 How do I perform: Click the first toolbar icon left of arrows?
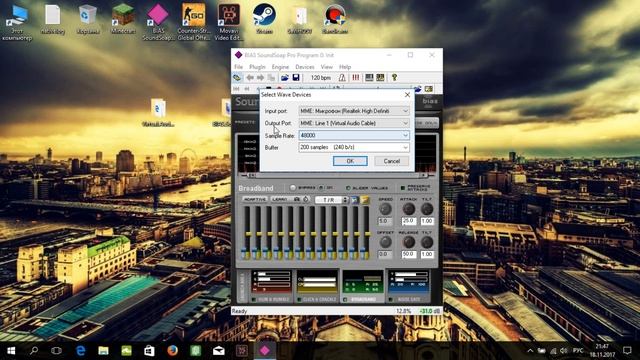tap(237, 78)
